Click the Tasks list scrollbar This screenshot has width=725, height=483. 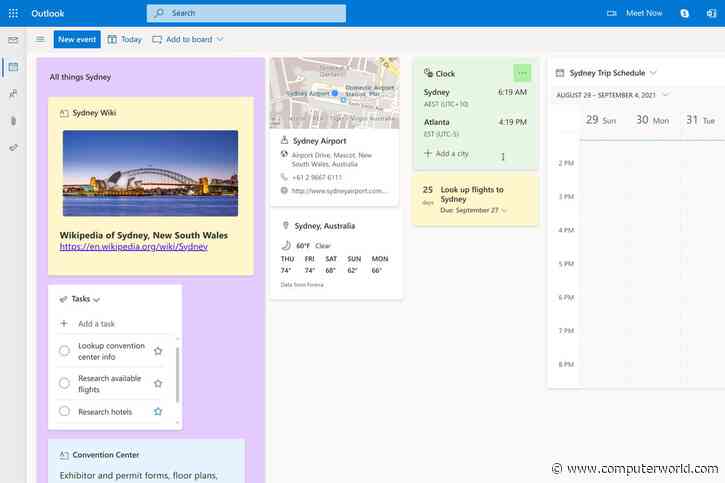pos(178,374)
